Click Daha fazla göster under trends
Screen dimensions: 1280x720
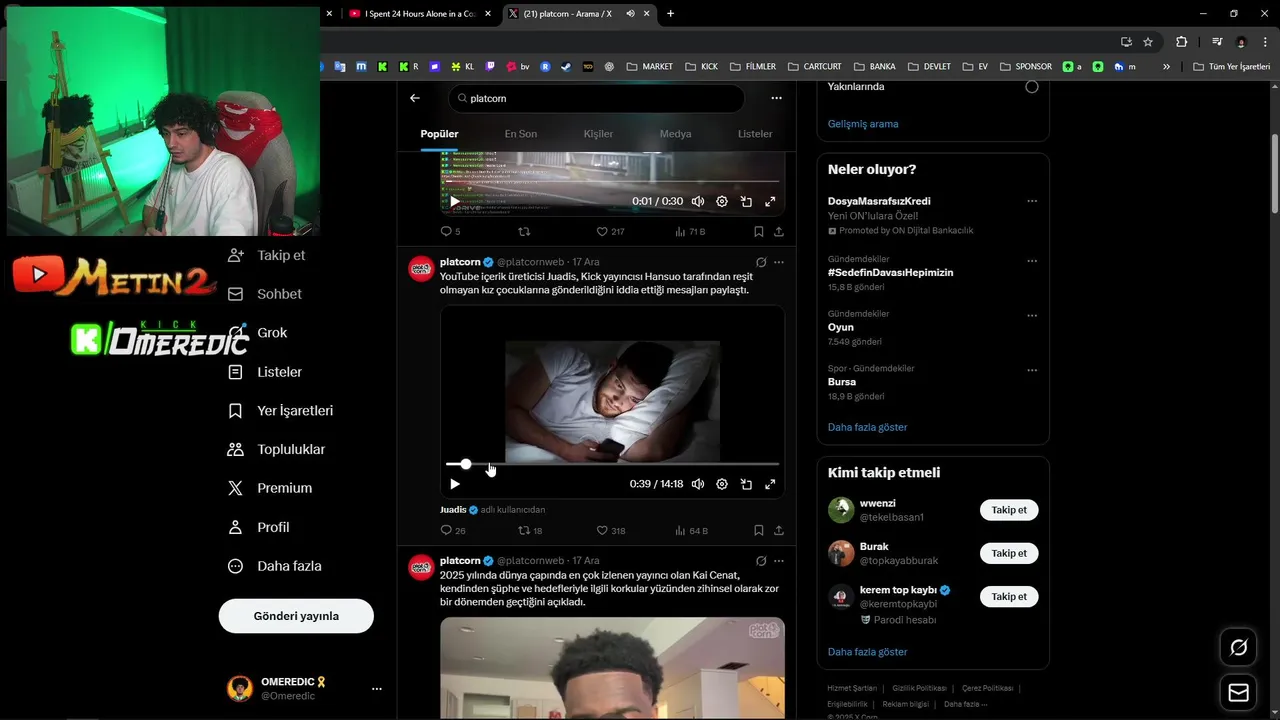point(867,427)
